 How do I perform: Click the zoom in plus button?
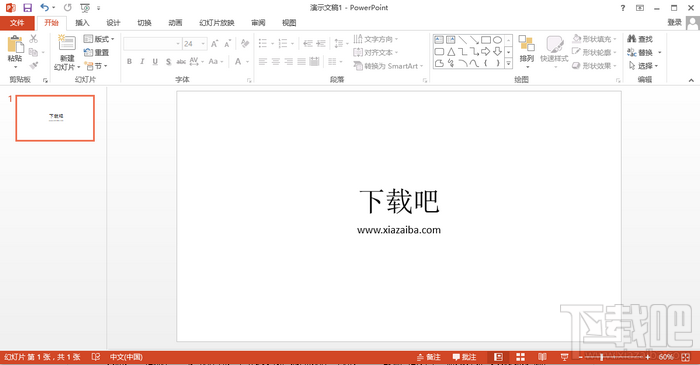(x=647, y=357)
